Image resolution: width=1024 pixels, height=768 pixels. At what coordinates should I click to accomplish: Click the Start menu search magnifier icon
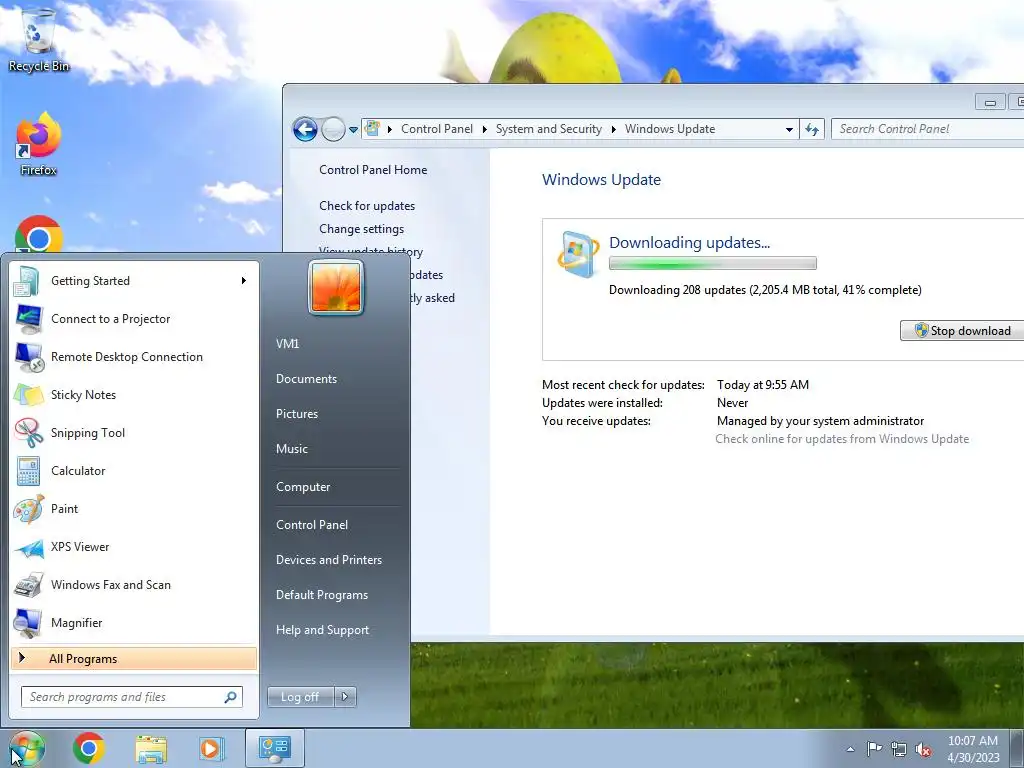(x=231, y=697)
